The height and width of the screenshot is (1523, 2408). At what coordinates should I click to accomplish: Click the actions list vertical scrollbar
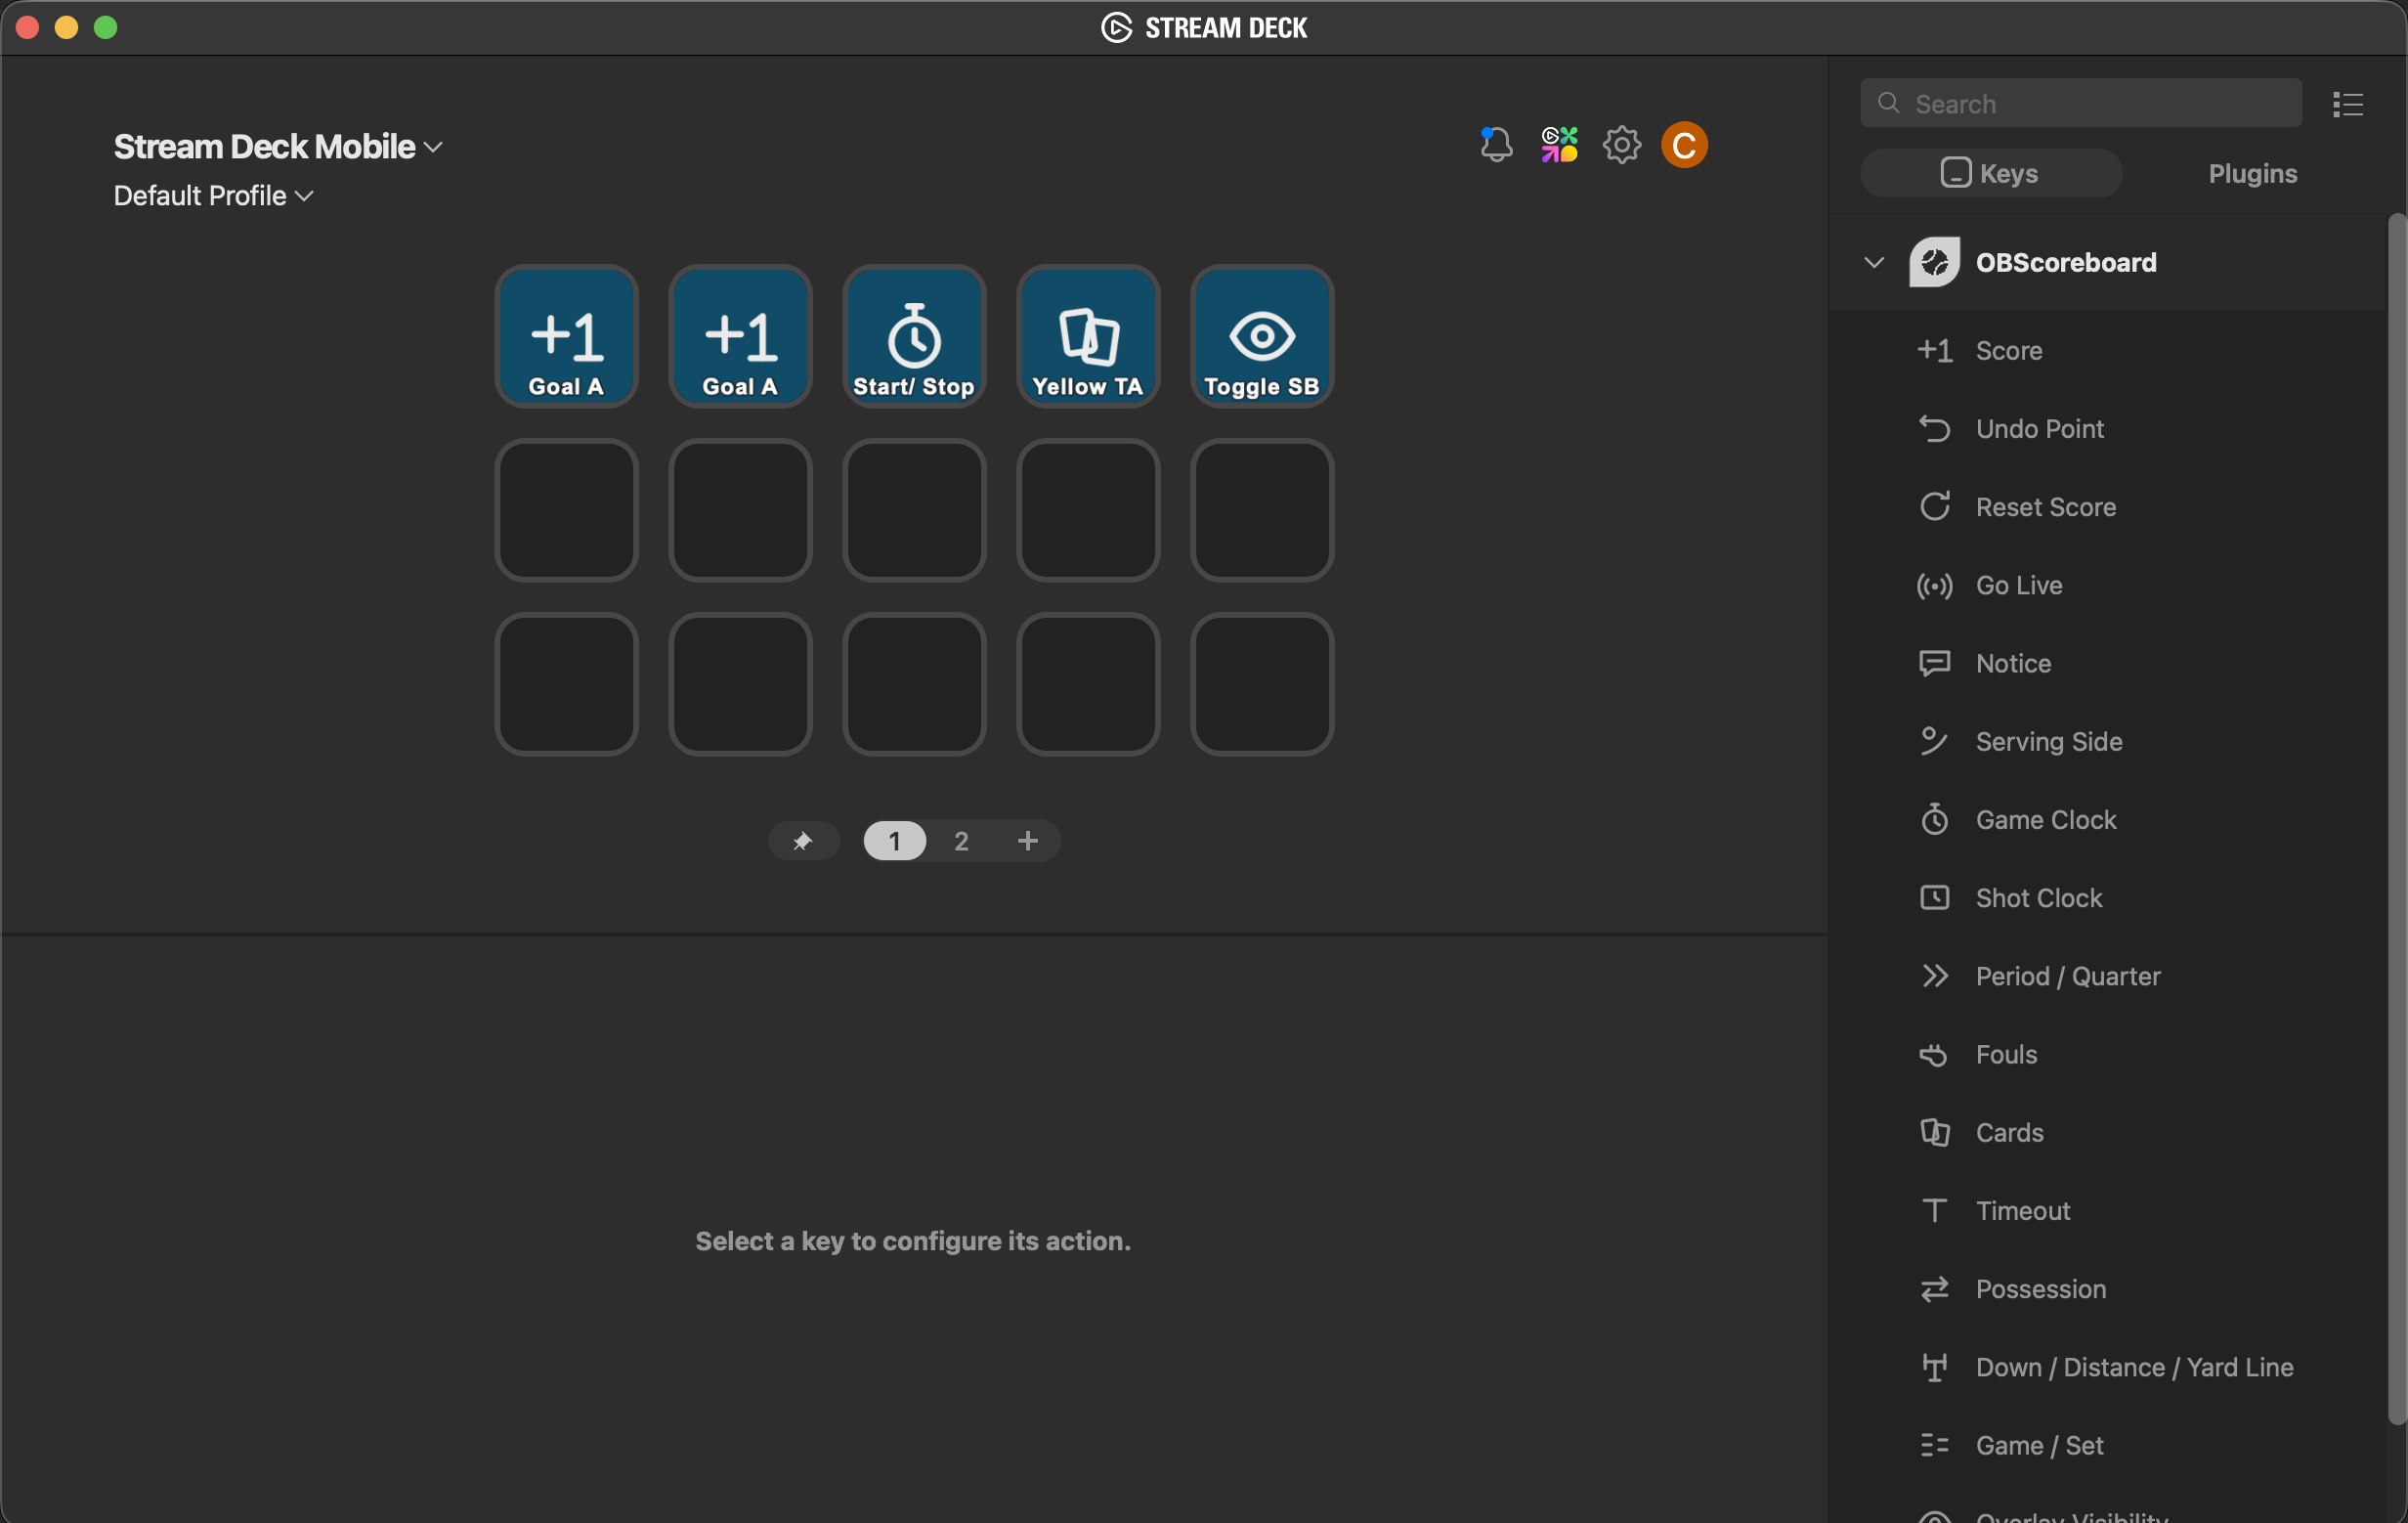(2396, 820)
